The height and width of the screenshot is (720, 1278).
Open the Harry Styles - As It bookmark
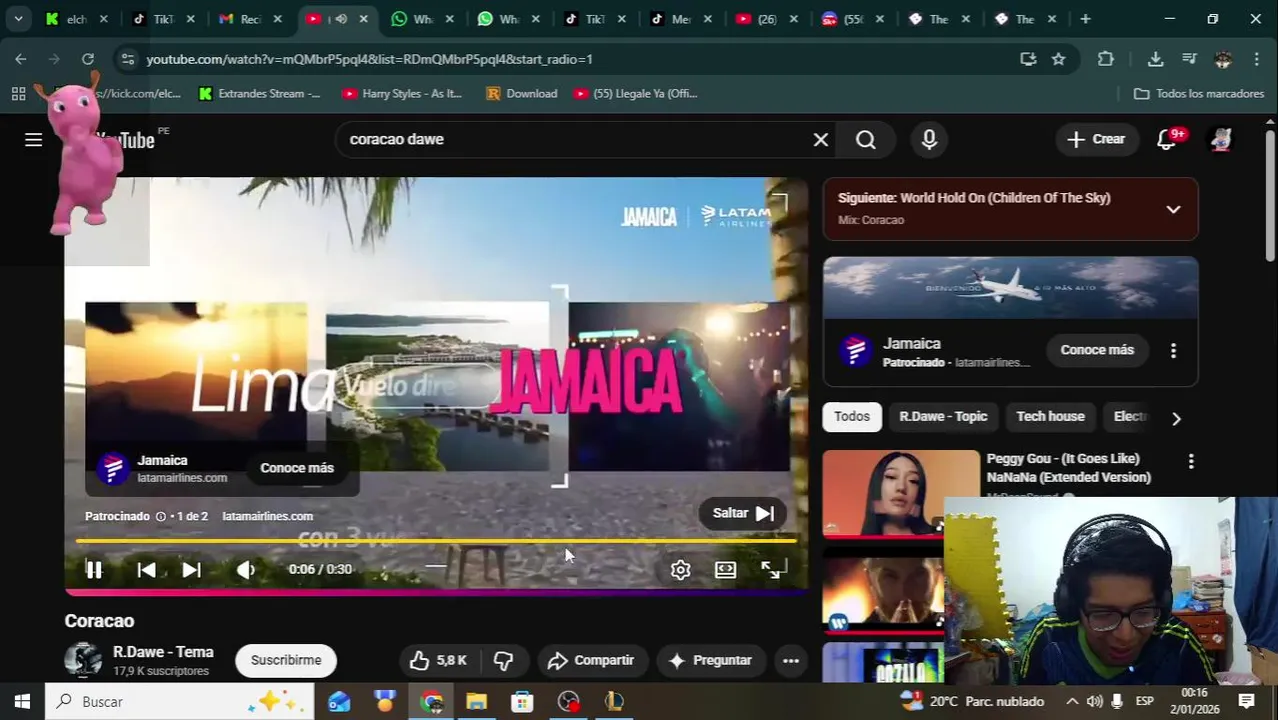click(x=402, y=93)
